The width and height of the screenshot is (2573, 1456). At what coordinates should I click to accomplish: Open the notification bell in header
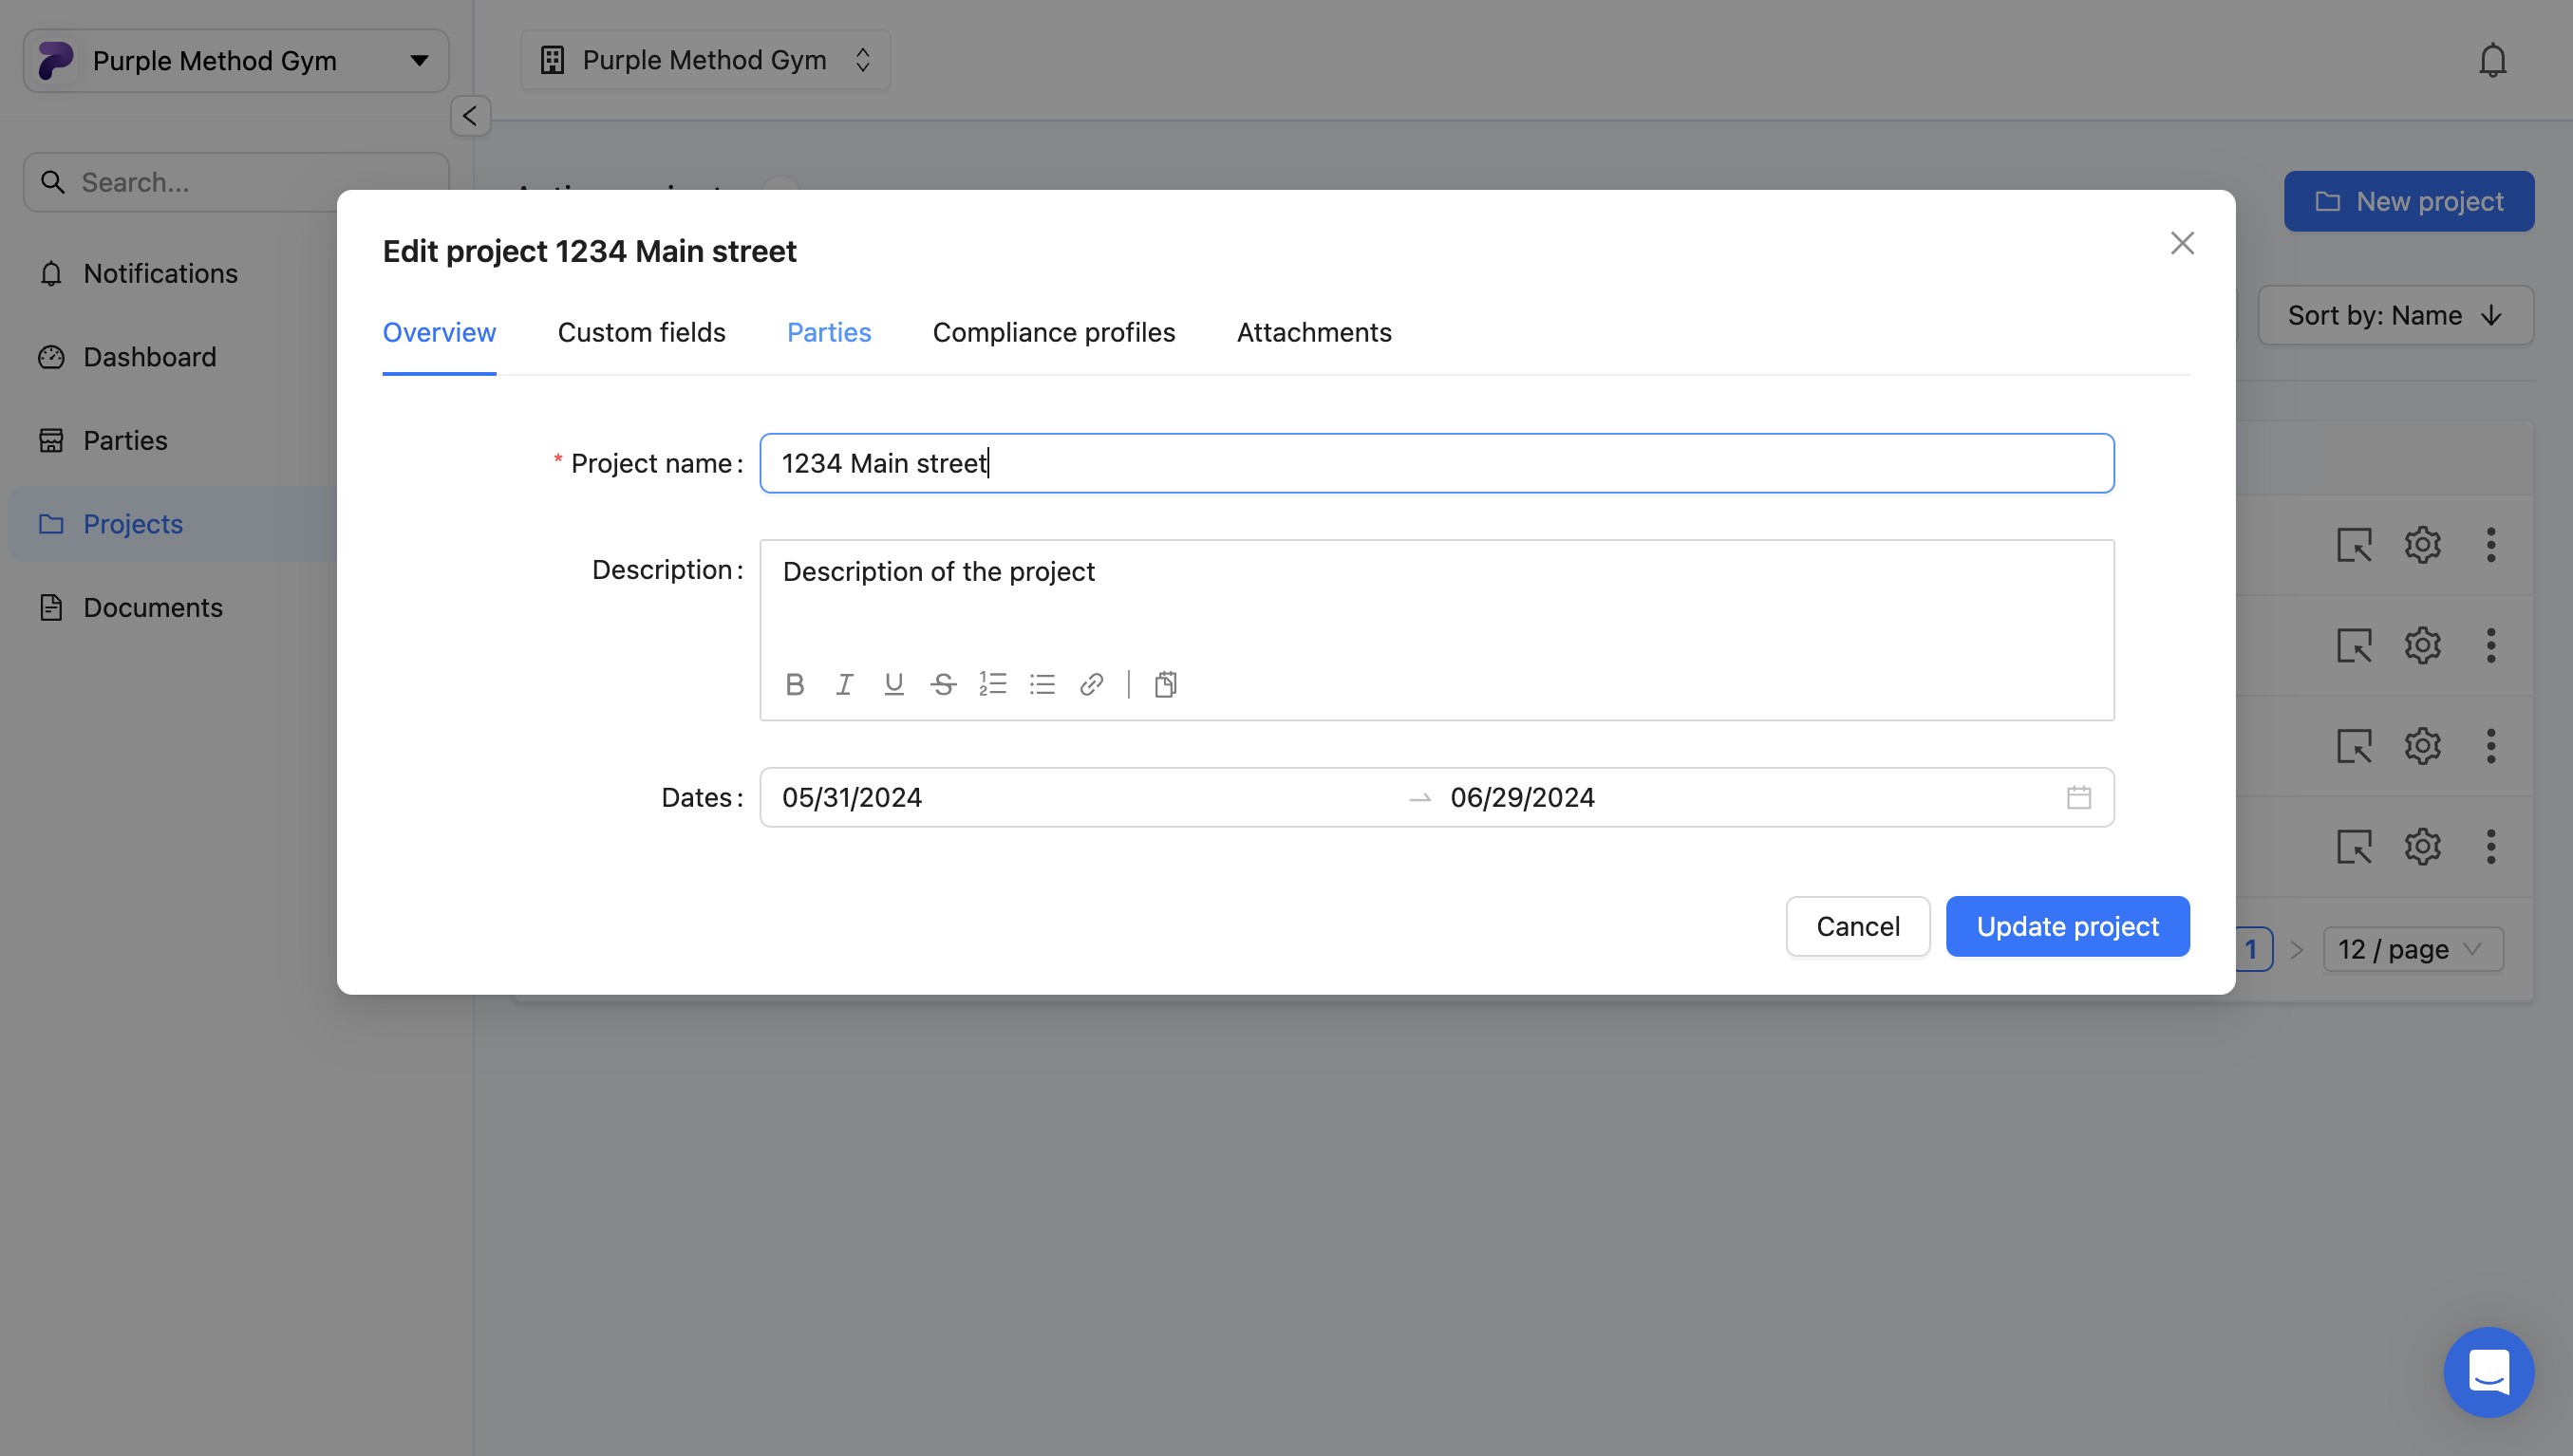(x=2492, y=60)
